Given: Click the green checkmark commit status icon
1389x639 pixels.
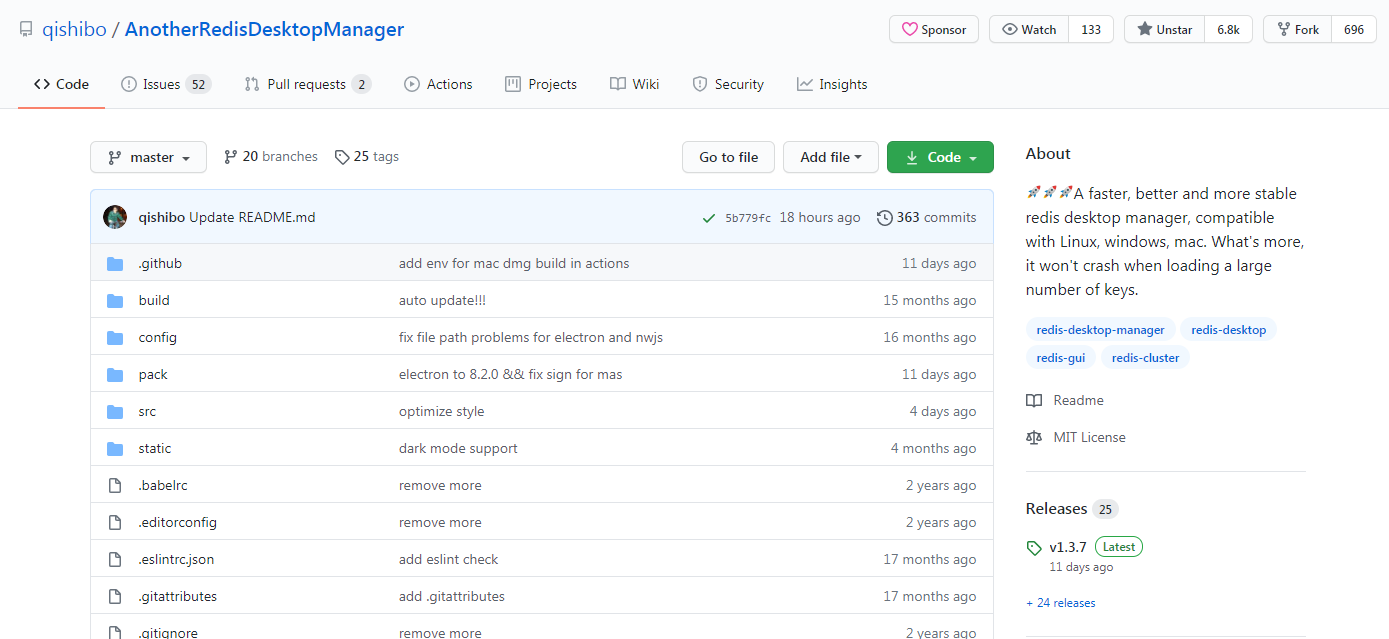Looking at the screenshot, I should pos(709,218).
